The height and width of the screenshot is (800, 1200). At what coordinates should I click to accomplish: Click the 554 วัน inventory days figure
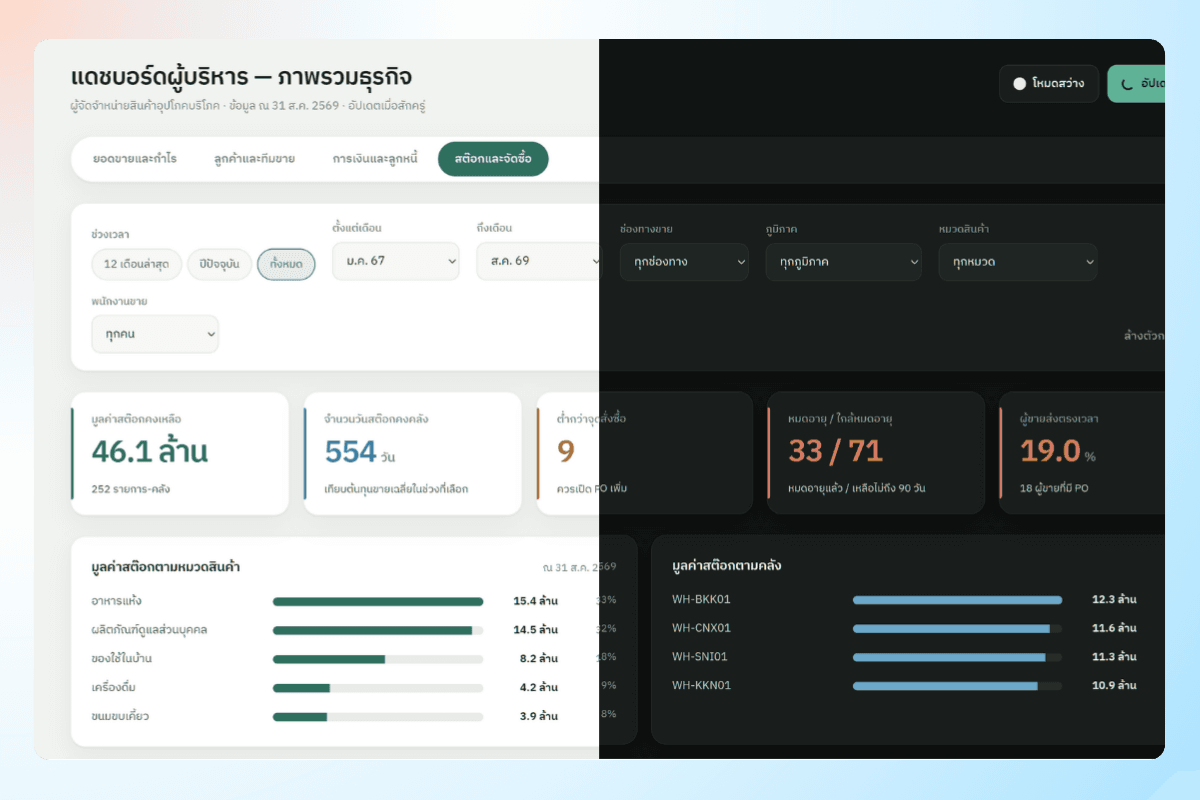tap(360, 453)
